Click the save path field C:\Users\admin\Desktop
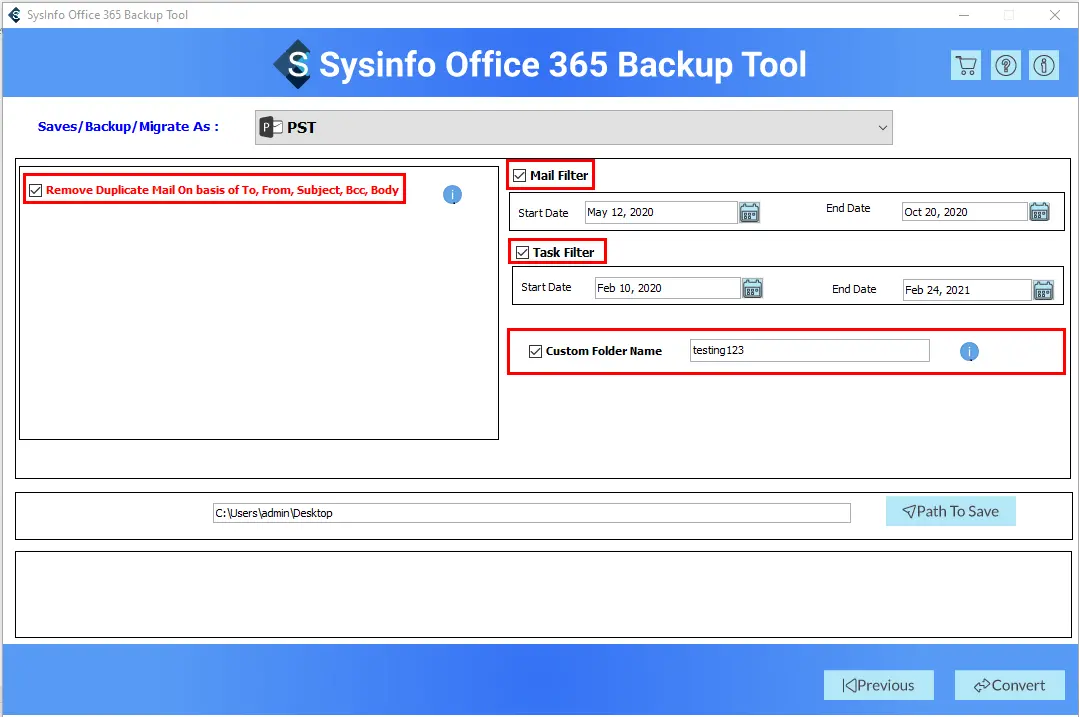 (x=531, y=513)
